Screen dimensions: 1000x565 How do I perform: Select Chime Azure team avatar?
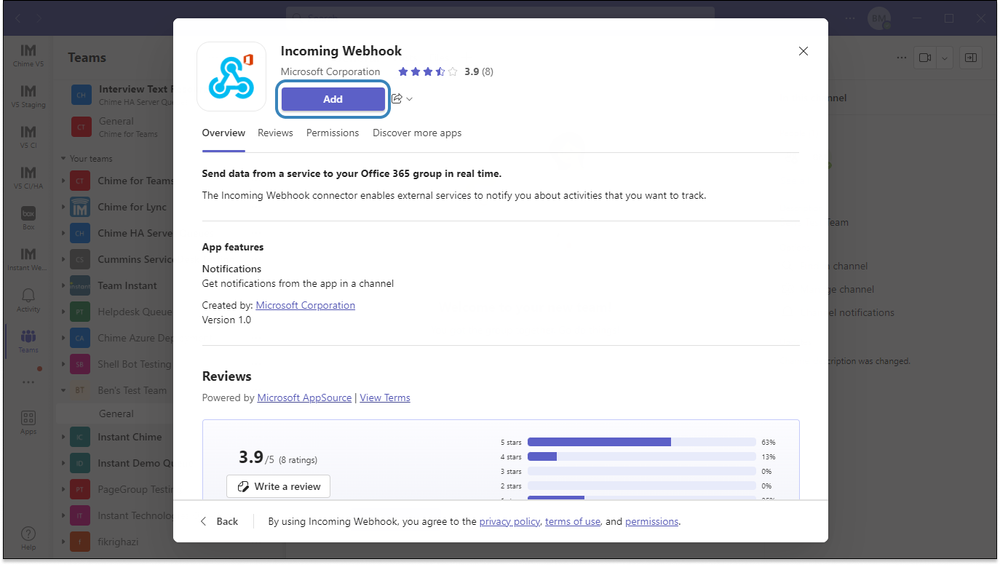pyautogui.click(x=80, y=338)
